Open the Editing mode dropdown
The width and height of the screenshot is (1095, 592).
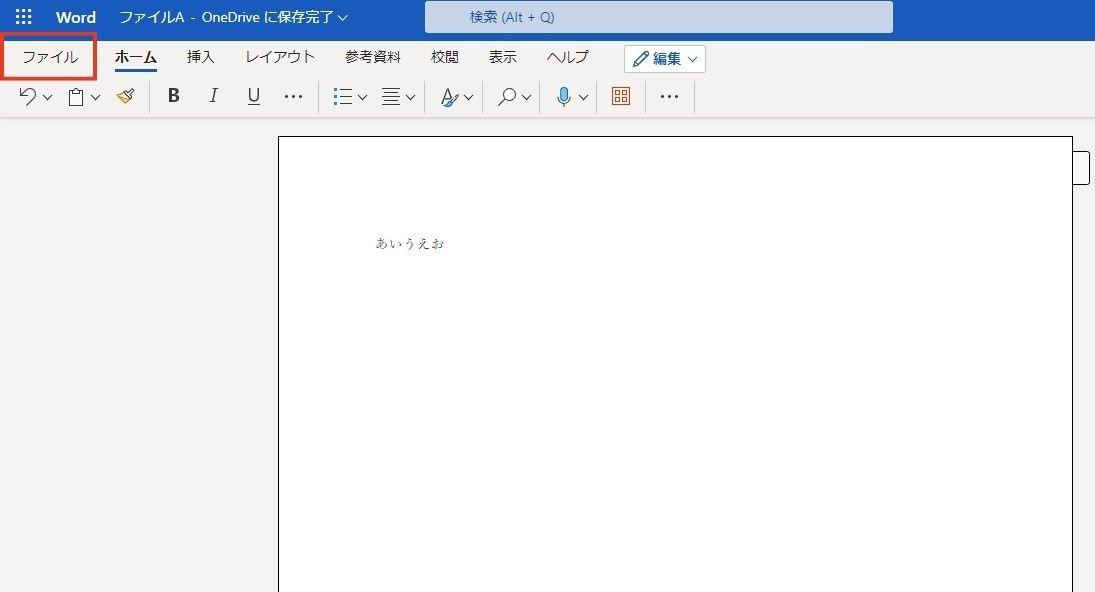(664, 58)
